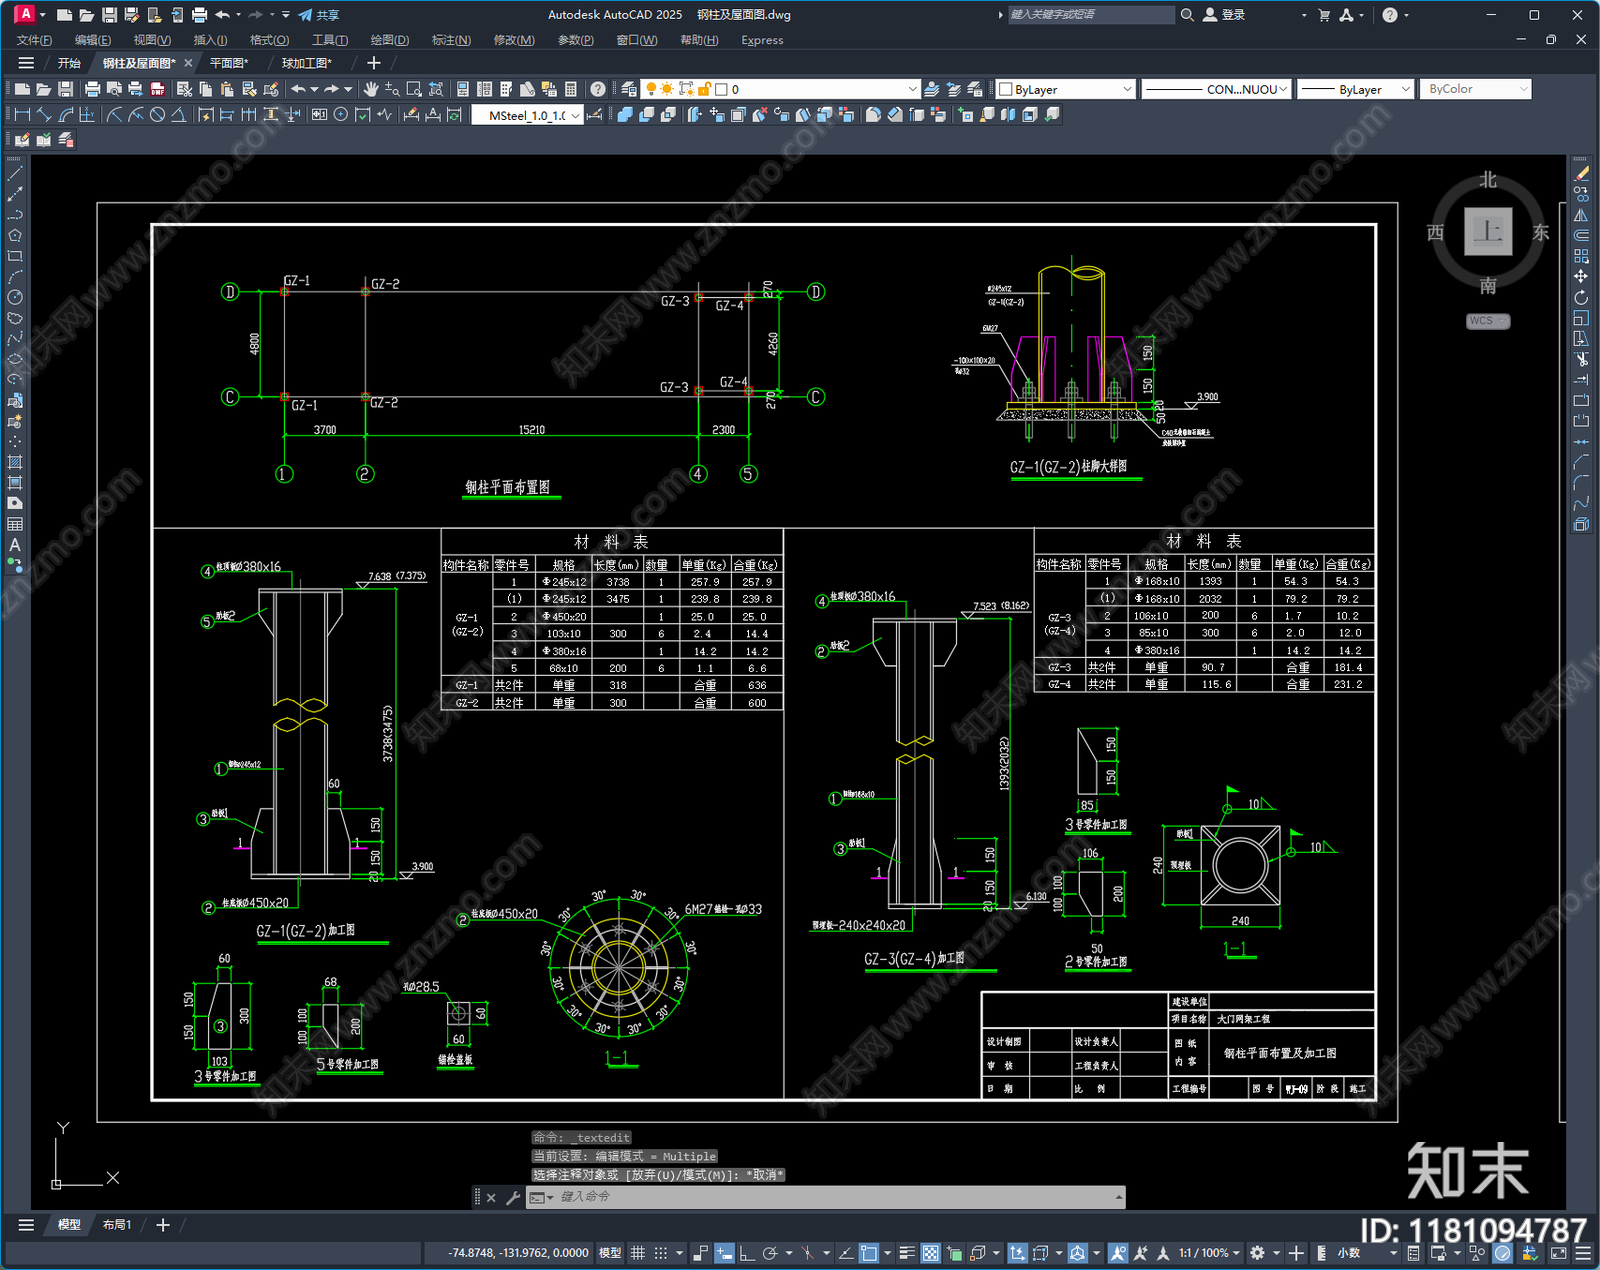Toggle object snap in status bar
The height and width of the screenshot is (1270, 1600).
(x=869, y=1253)
